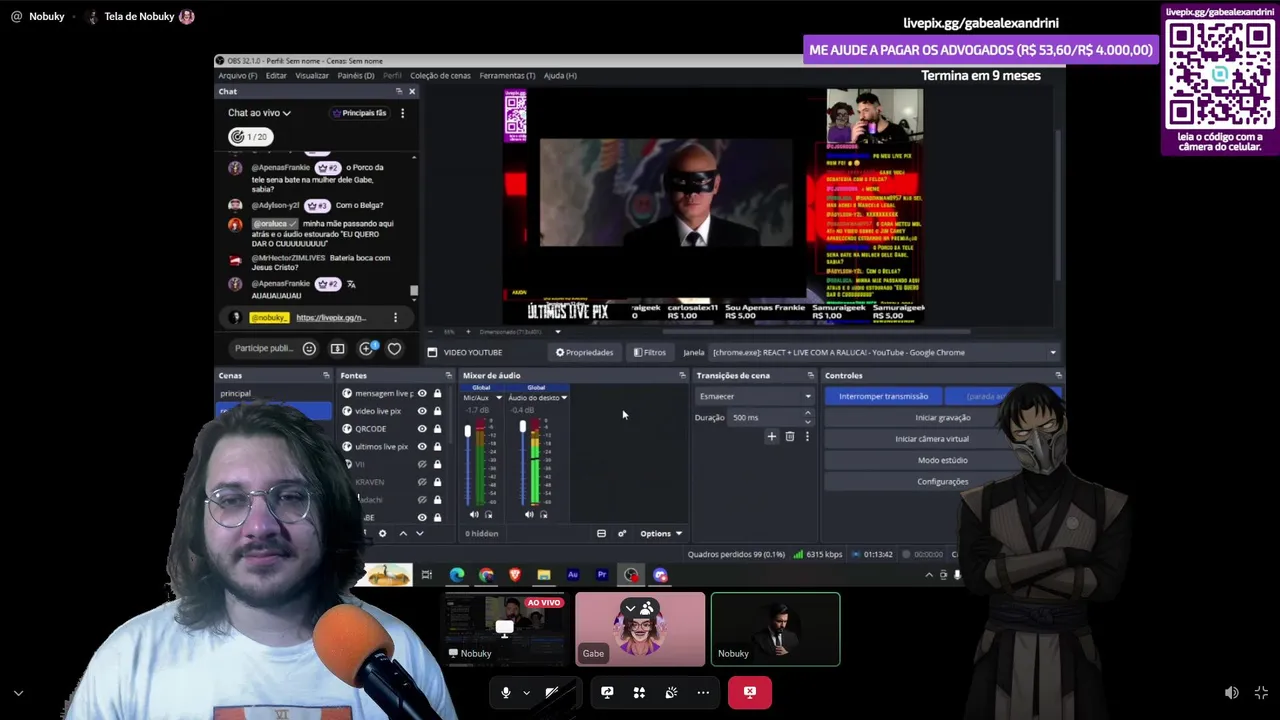Click the Discord screen share icon
Image resolution: width=1280 pixels, height=720 pixels.
click(x=607, y=692)
